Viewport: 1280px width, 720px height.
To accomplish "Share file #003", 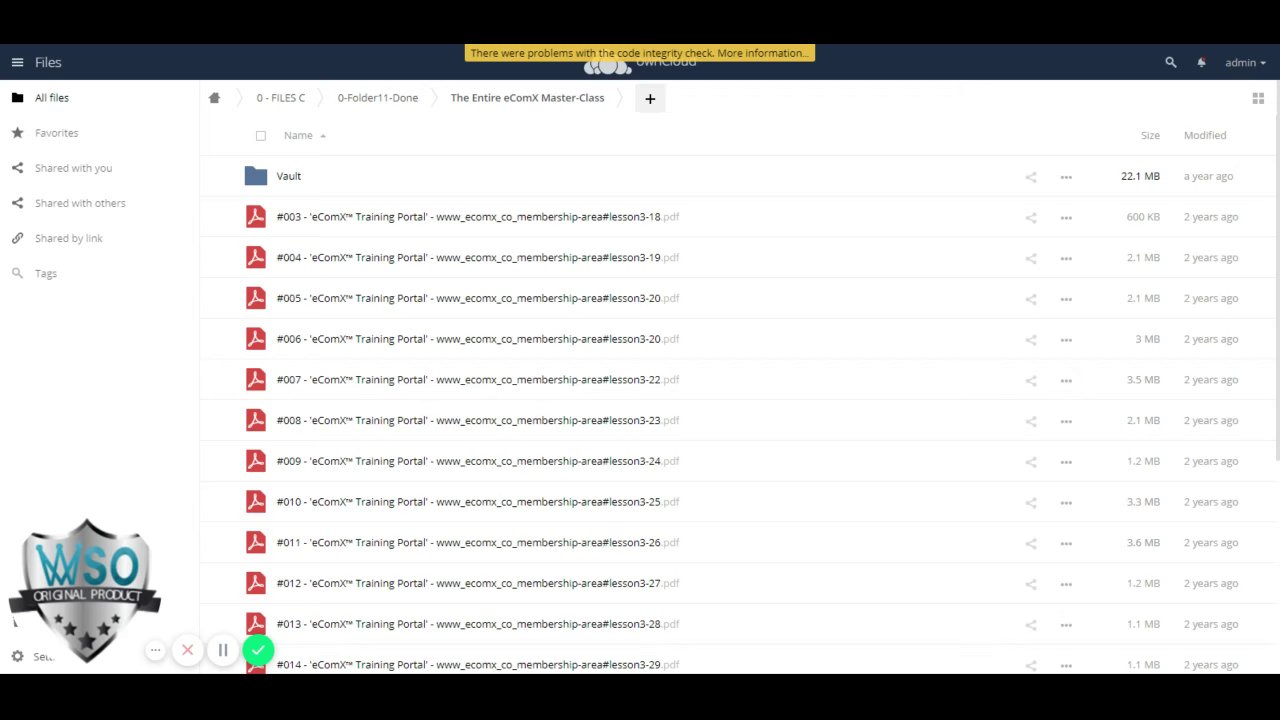I will 1031,218.
